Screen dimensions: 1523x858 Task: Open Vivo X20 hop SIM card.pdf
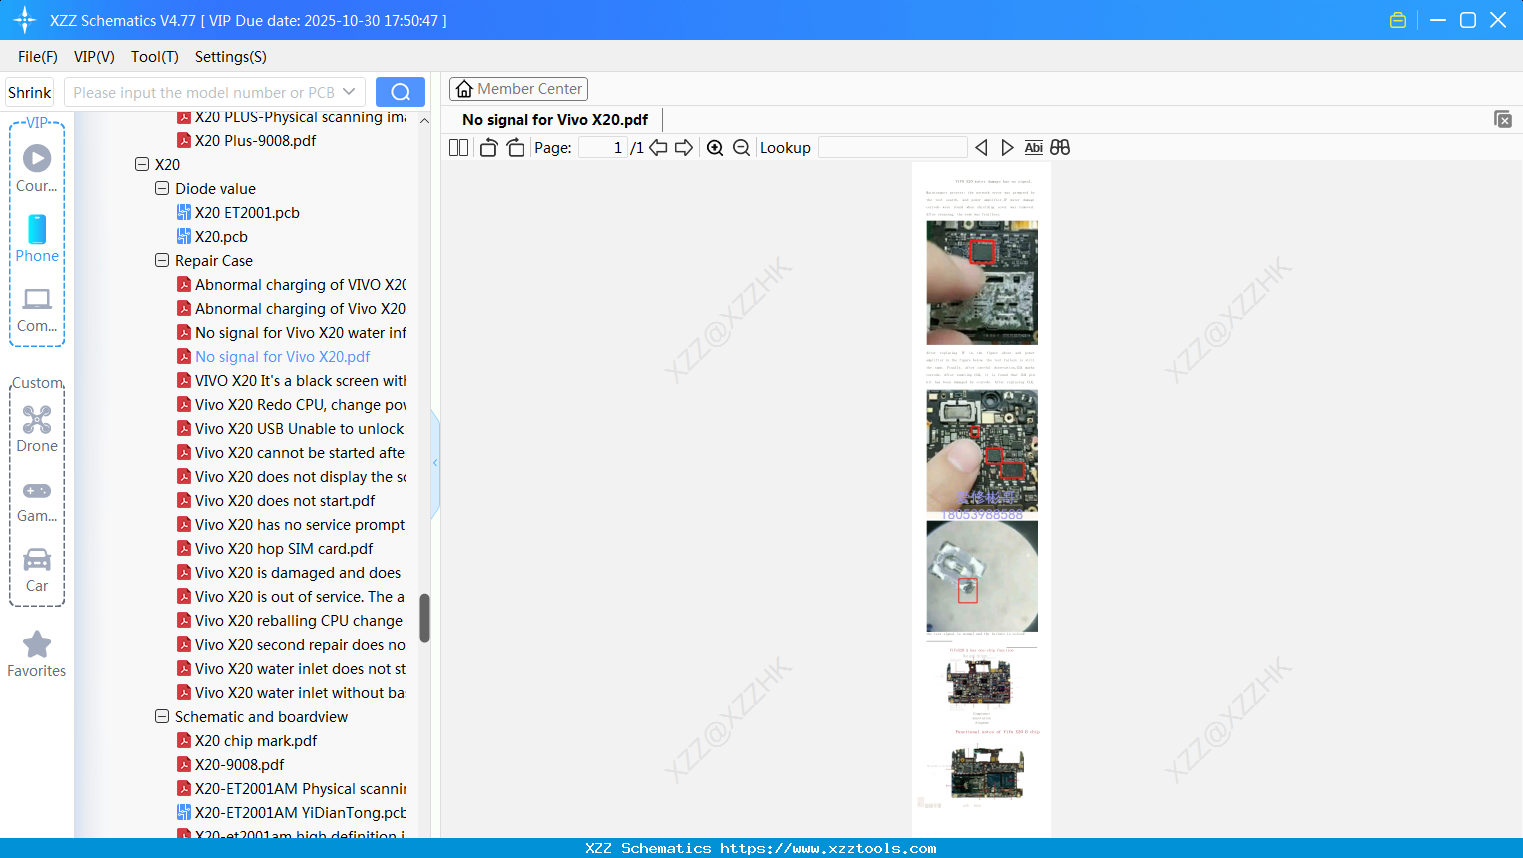click(284, 548)
